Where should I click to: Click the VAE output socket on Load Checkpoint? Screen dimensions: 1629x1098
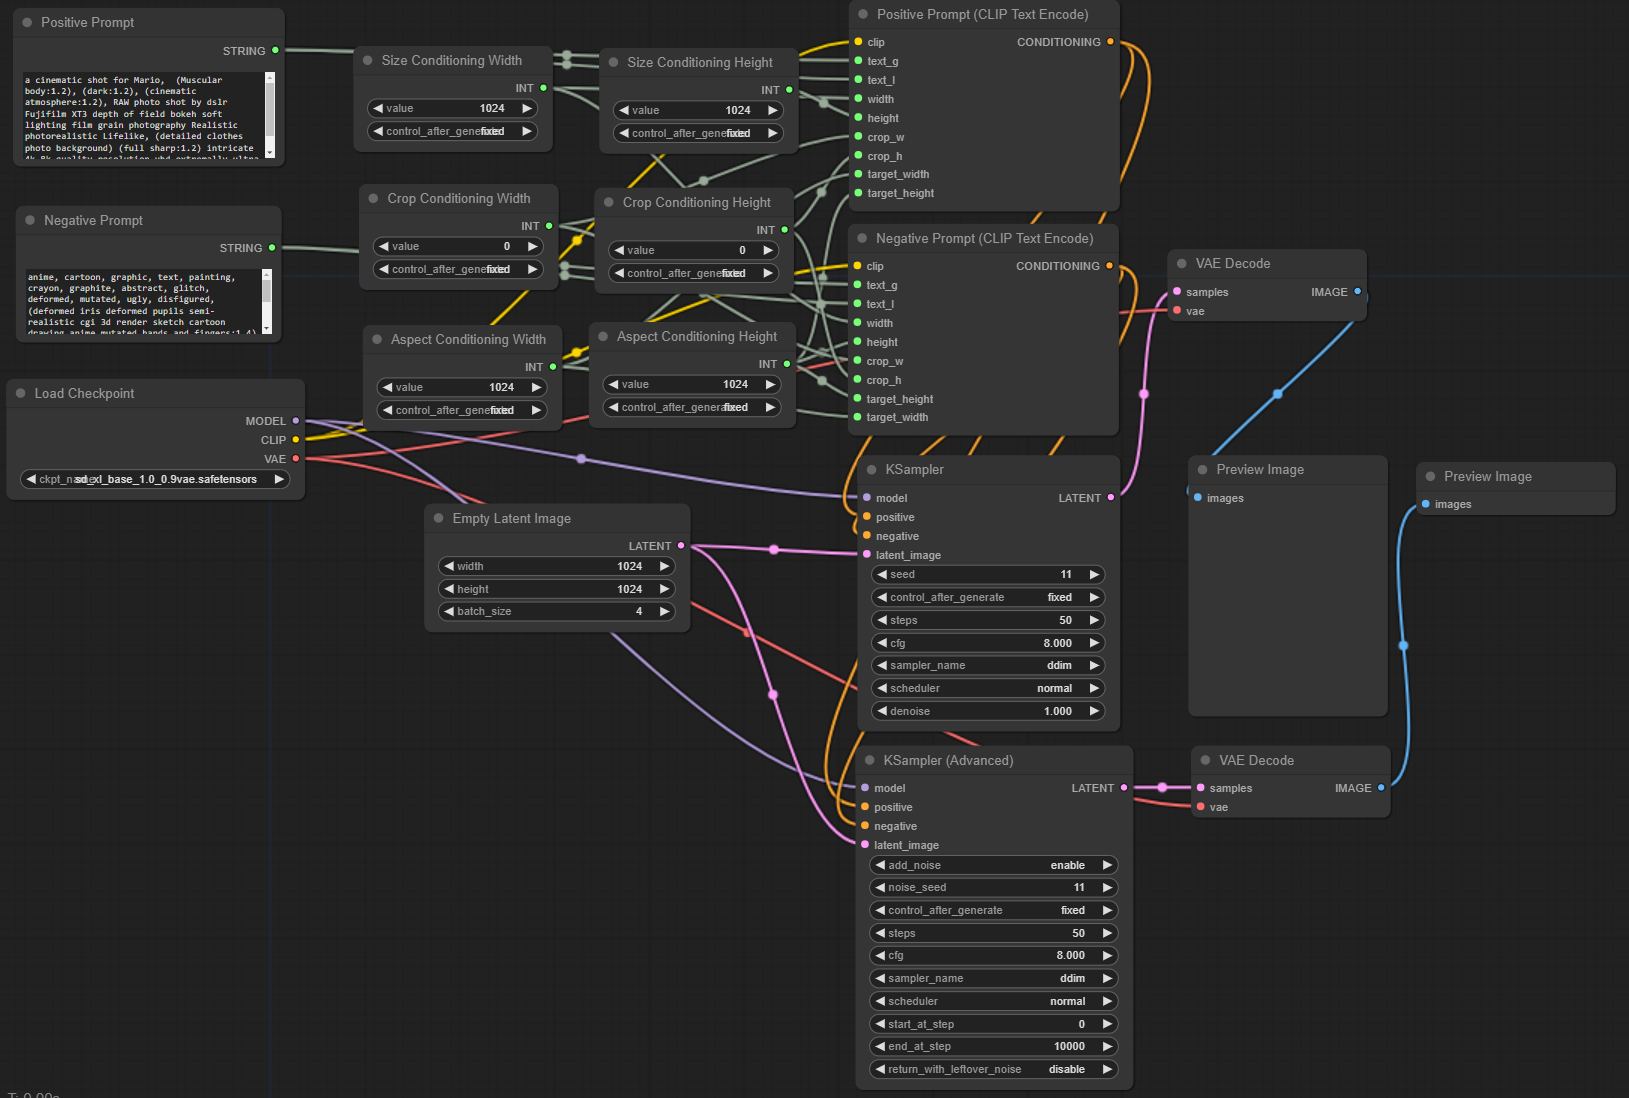(x=296, y=459)
